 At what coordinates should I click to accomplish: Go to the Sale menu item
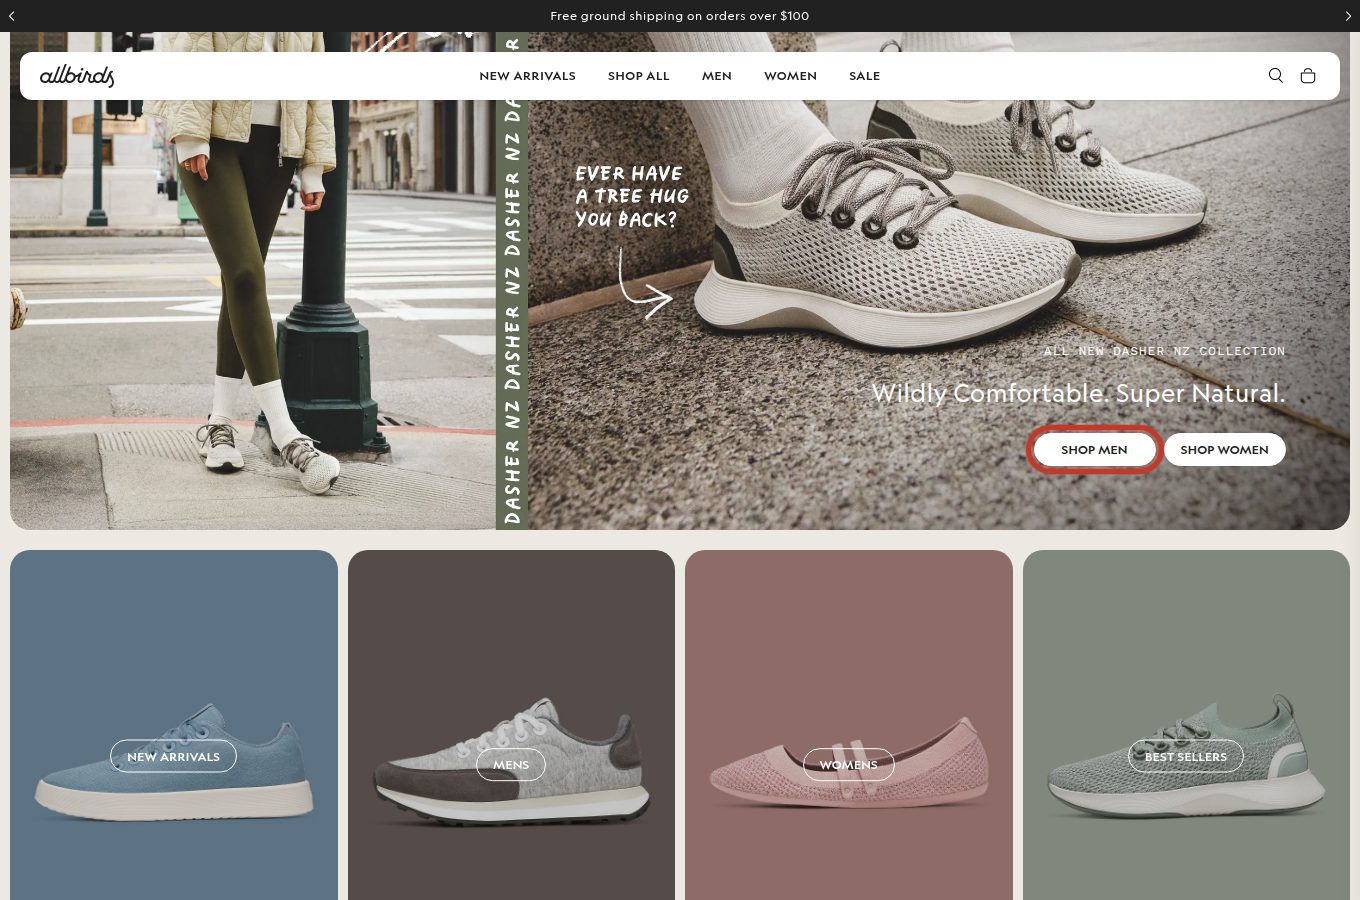[x=865, y=76]
